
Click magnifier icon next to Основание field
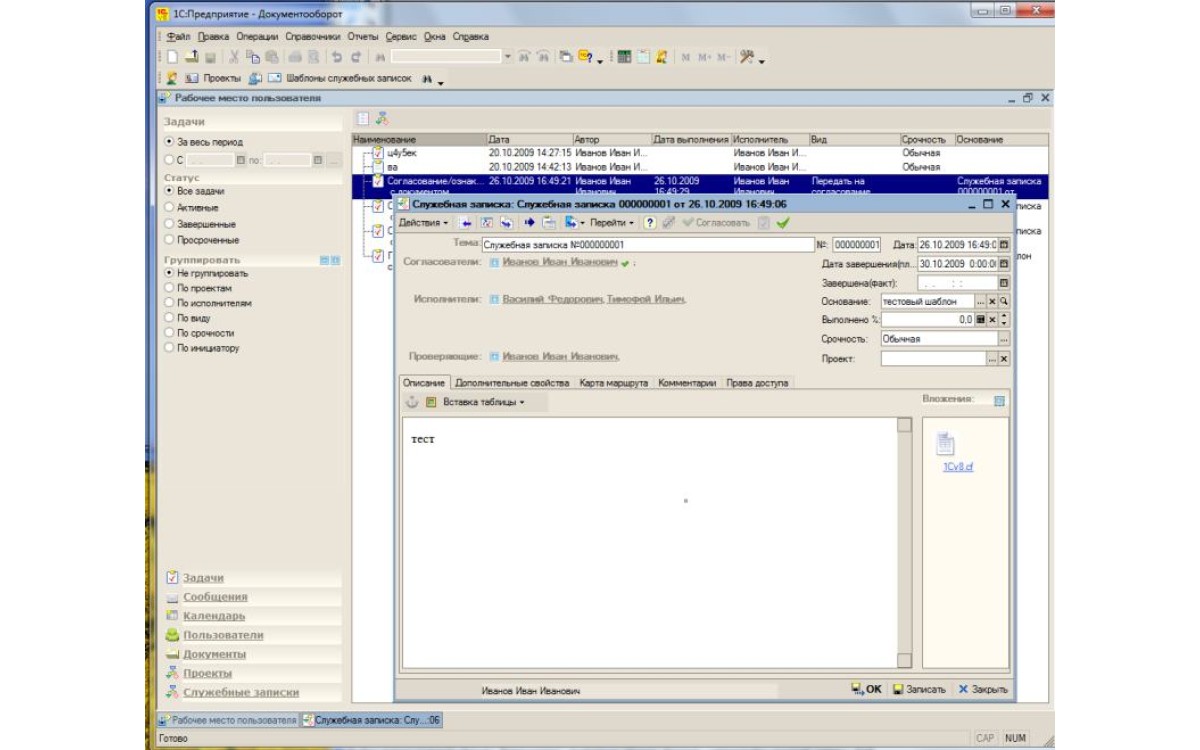[1004, 301]
